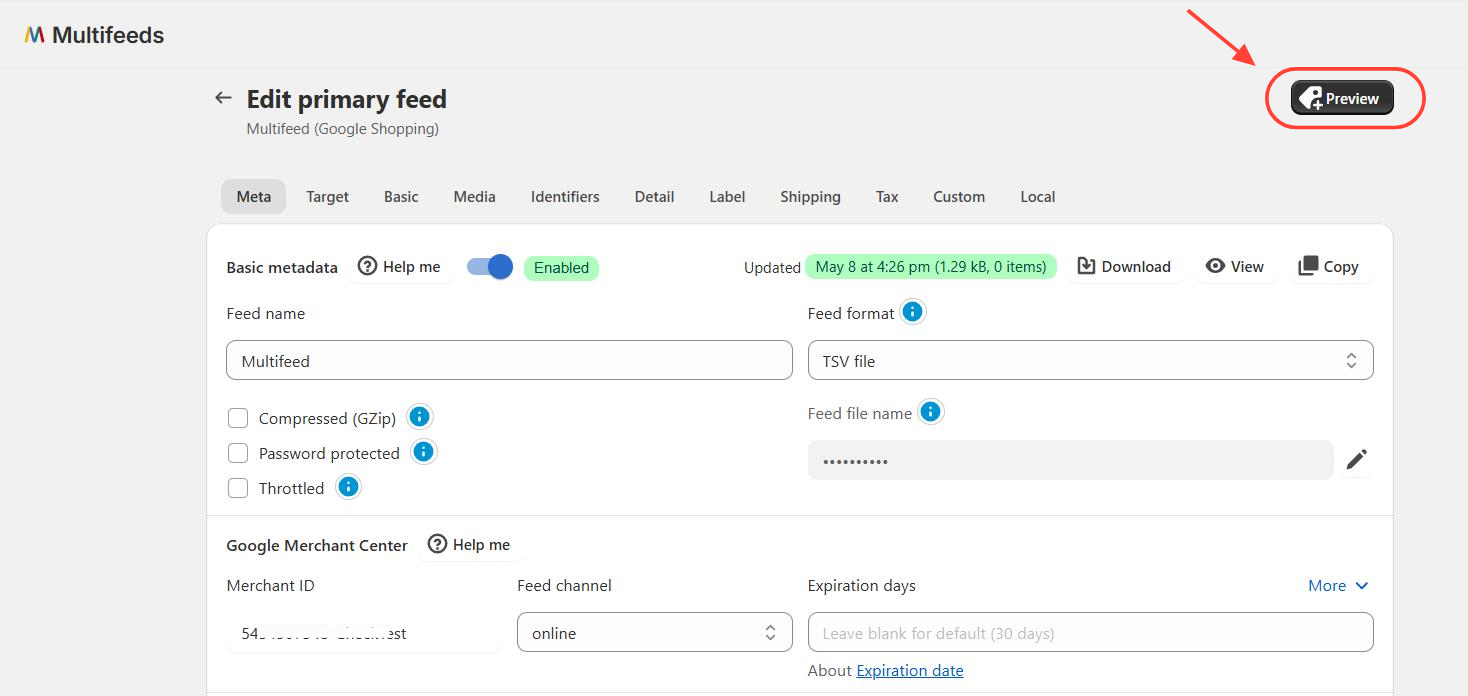
Task: Open Help me for Google Merchant Center
Action: tap(469, 545)
